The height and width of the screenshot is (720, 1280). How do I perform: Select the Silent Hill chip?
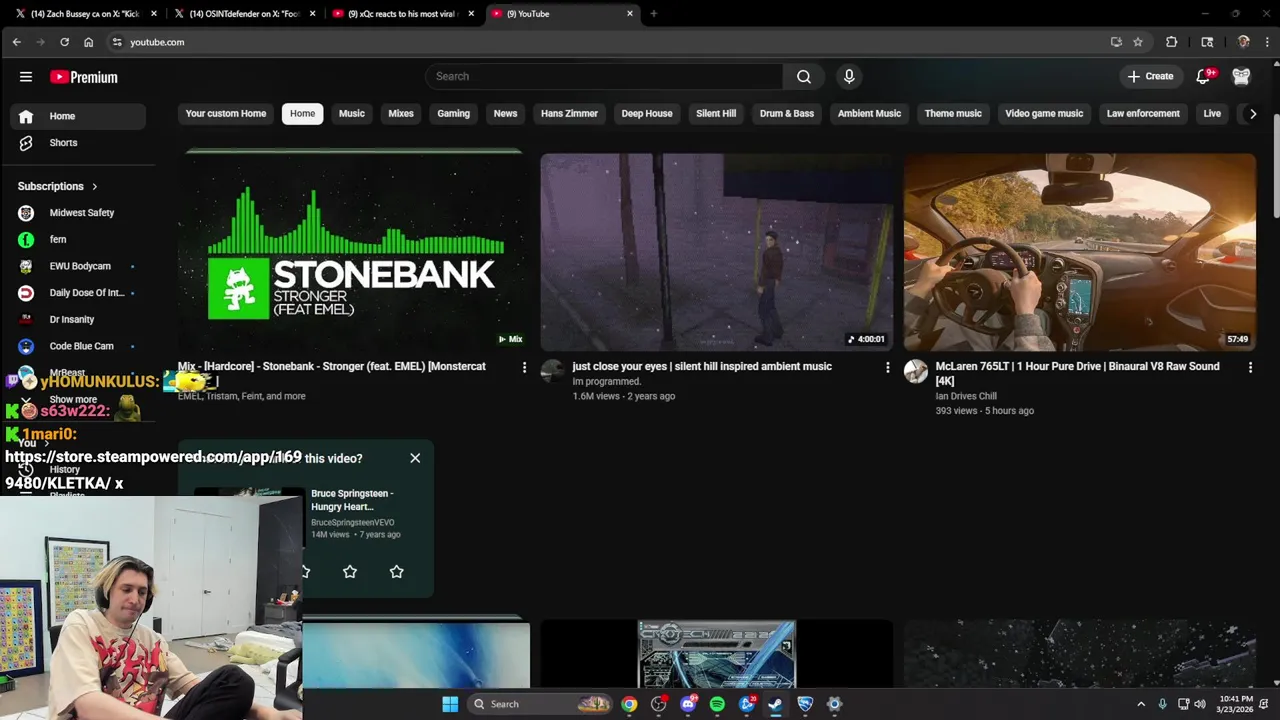716,113
